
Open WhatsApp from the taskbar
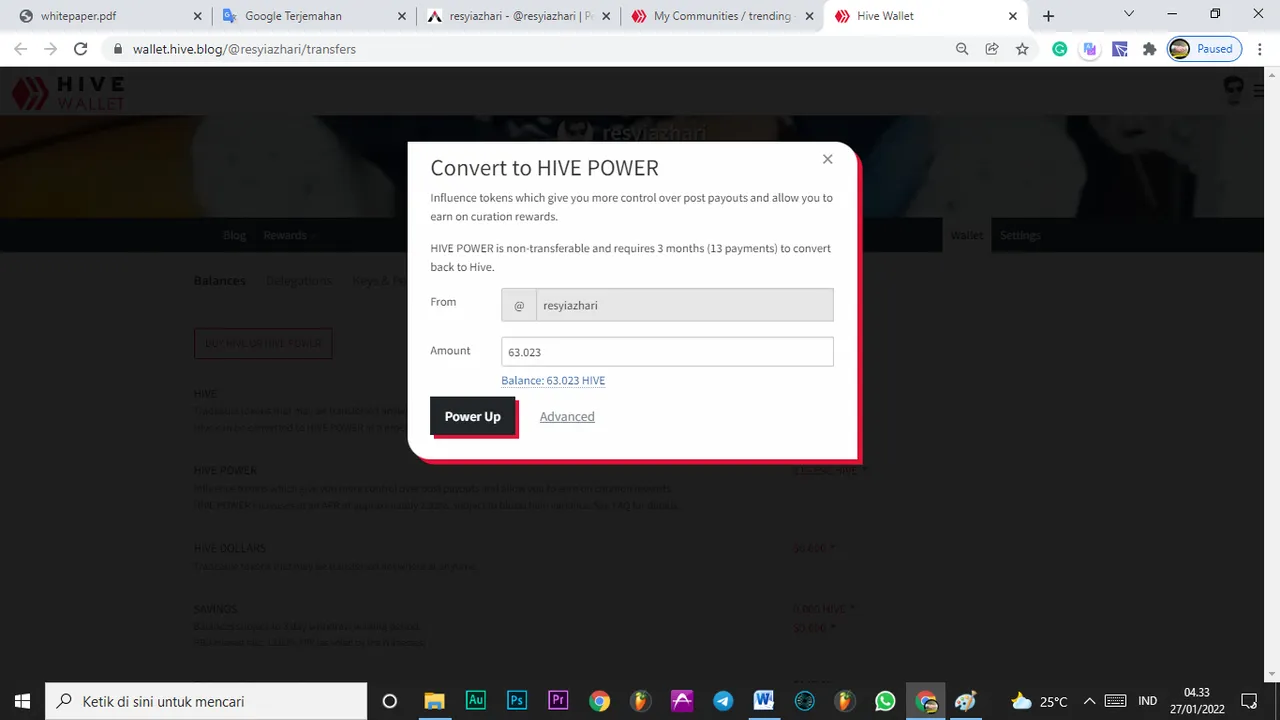(885, 701)
